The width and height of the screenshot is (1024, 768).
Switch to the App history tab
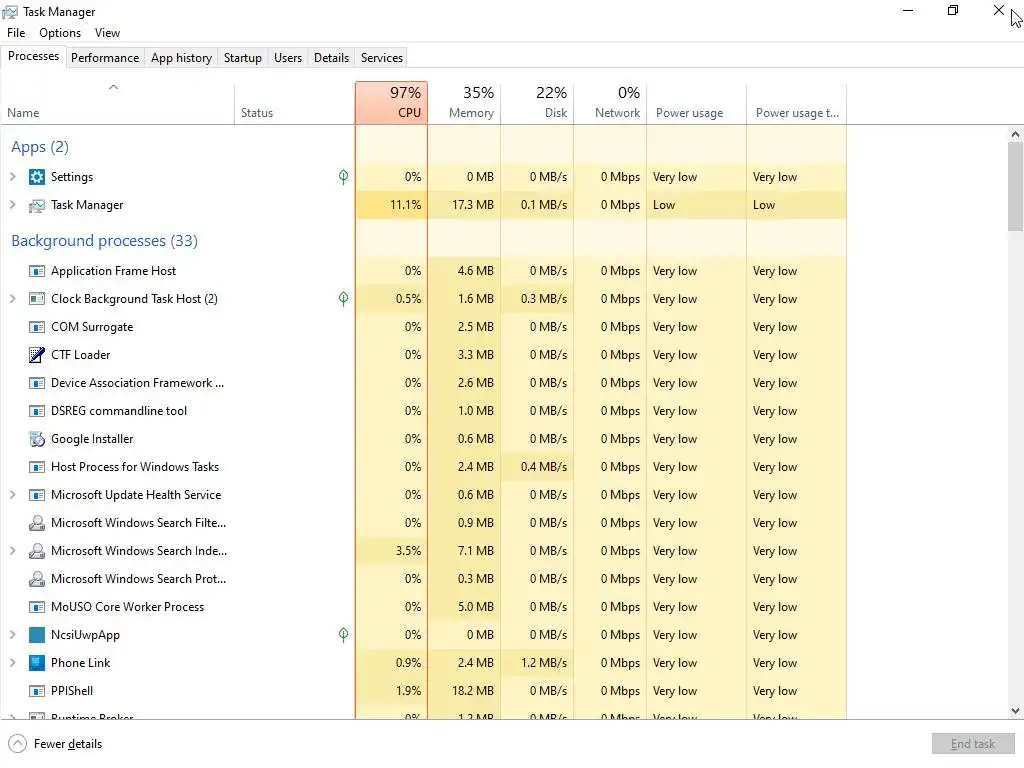[x=182, y=58]
